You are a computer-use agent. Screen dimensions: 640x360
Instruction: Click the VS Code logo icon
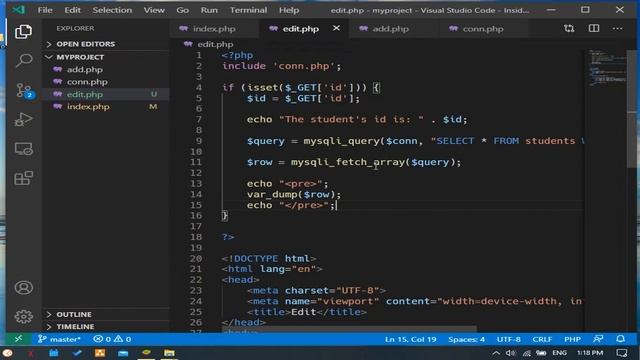[x=18, y=9]
